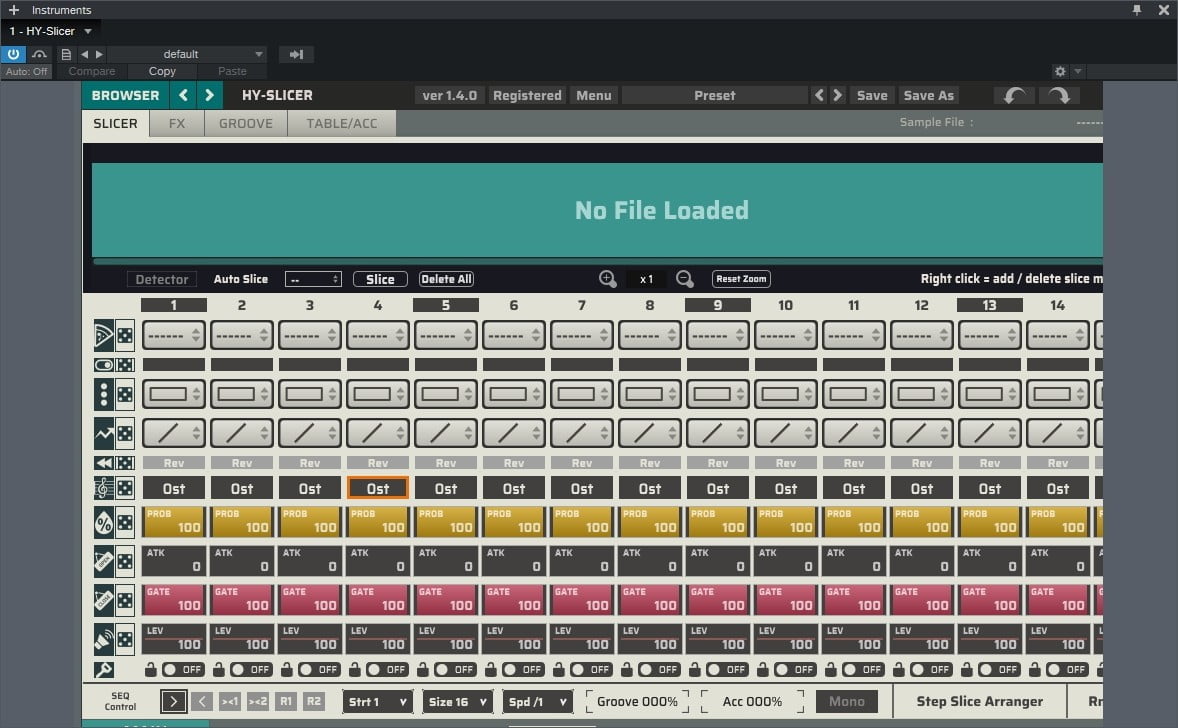Screen dimensions: 1178x728
Task: Click the slice select row icon
Action: click(104, 335)
